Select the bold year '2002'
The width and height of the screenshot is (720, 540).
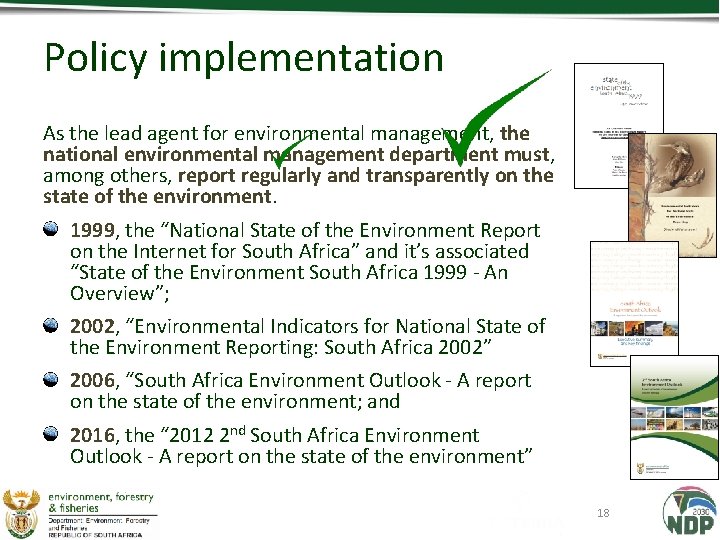tap(92, 326)
